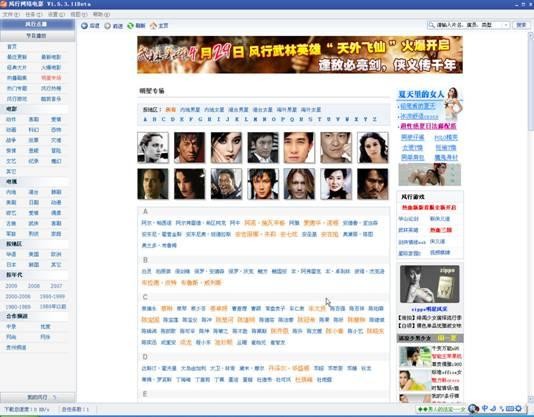Click the green Refresh (刷新) icon
The width and height of the screenshot is (534, 417).
point(130,26)
